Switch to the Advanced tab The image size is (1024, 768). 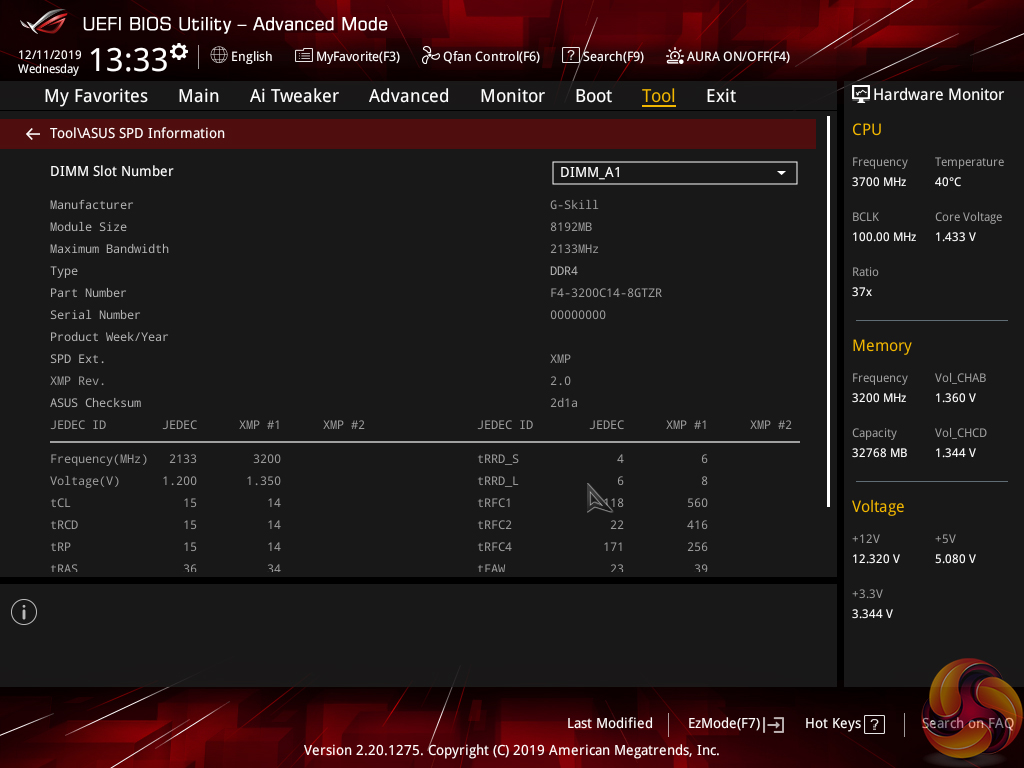[409, 96]
